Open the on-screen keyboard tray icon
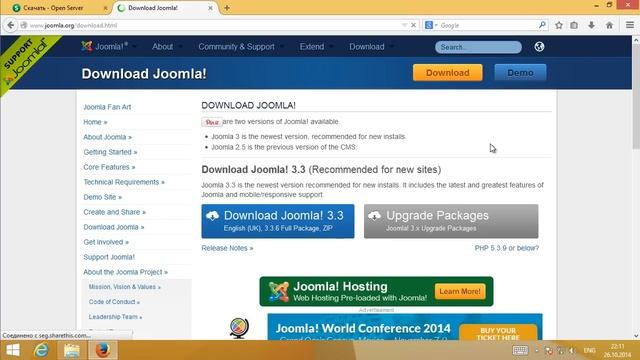 click(x=520, y=350)
